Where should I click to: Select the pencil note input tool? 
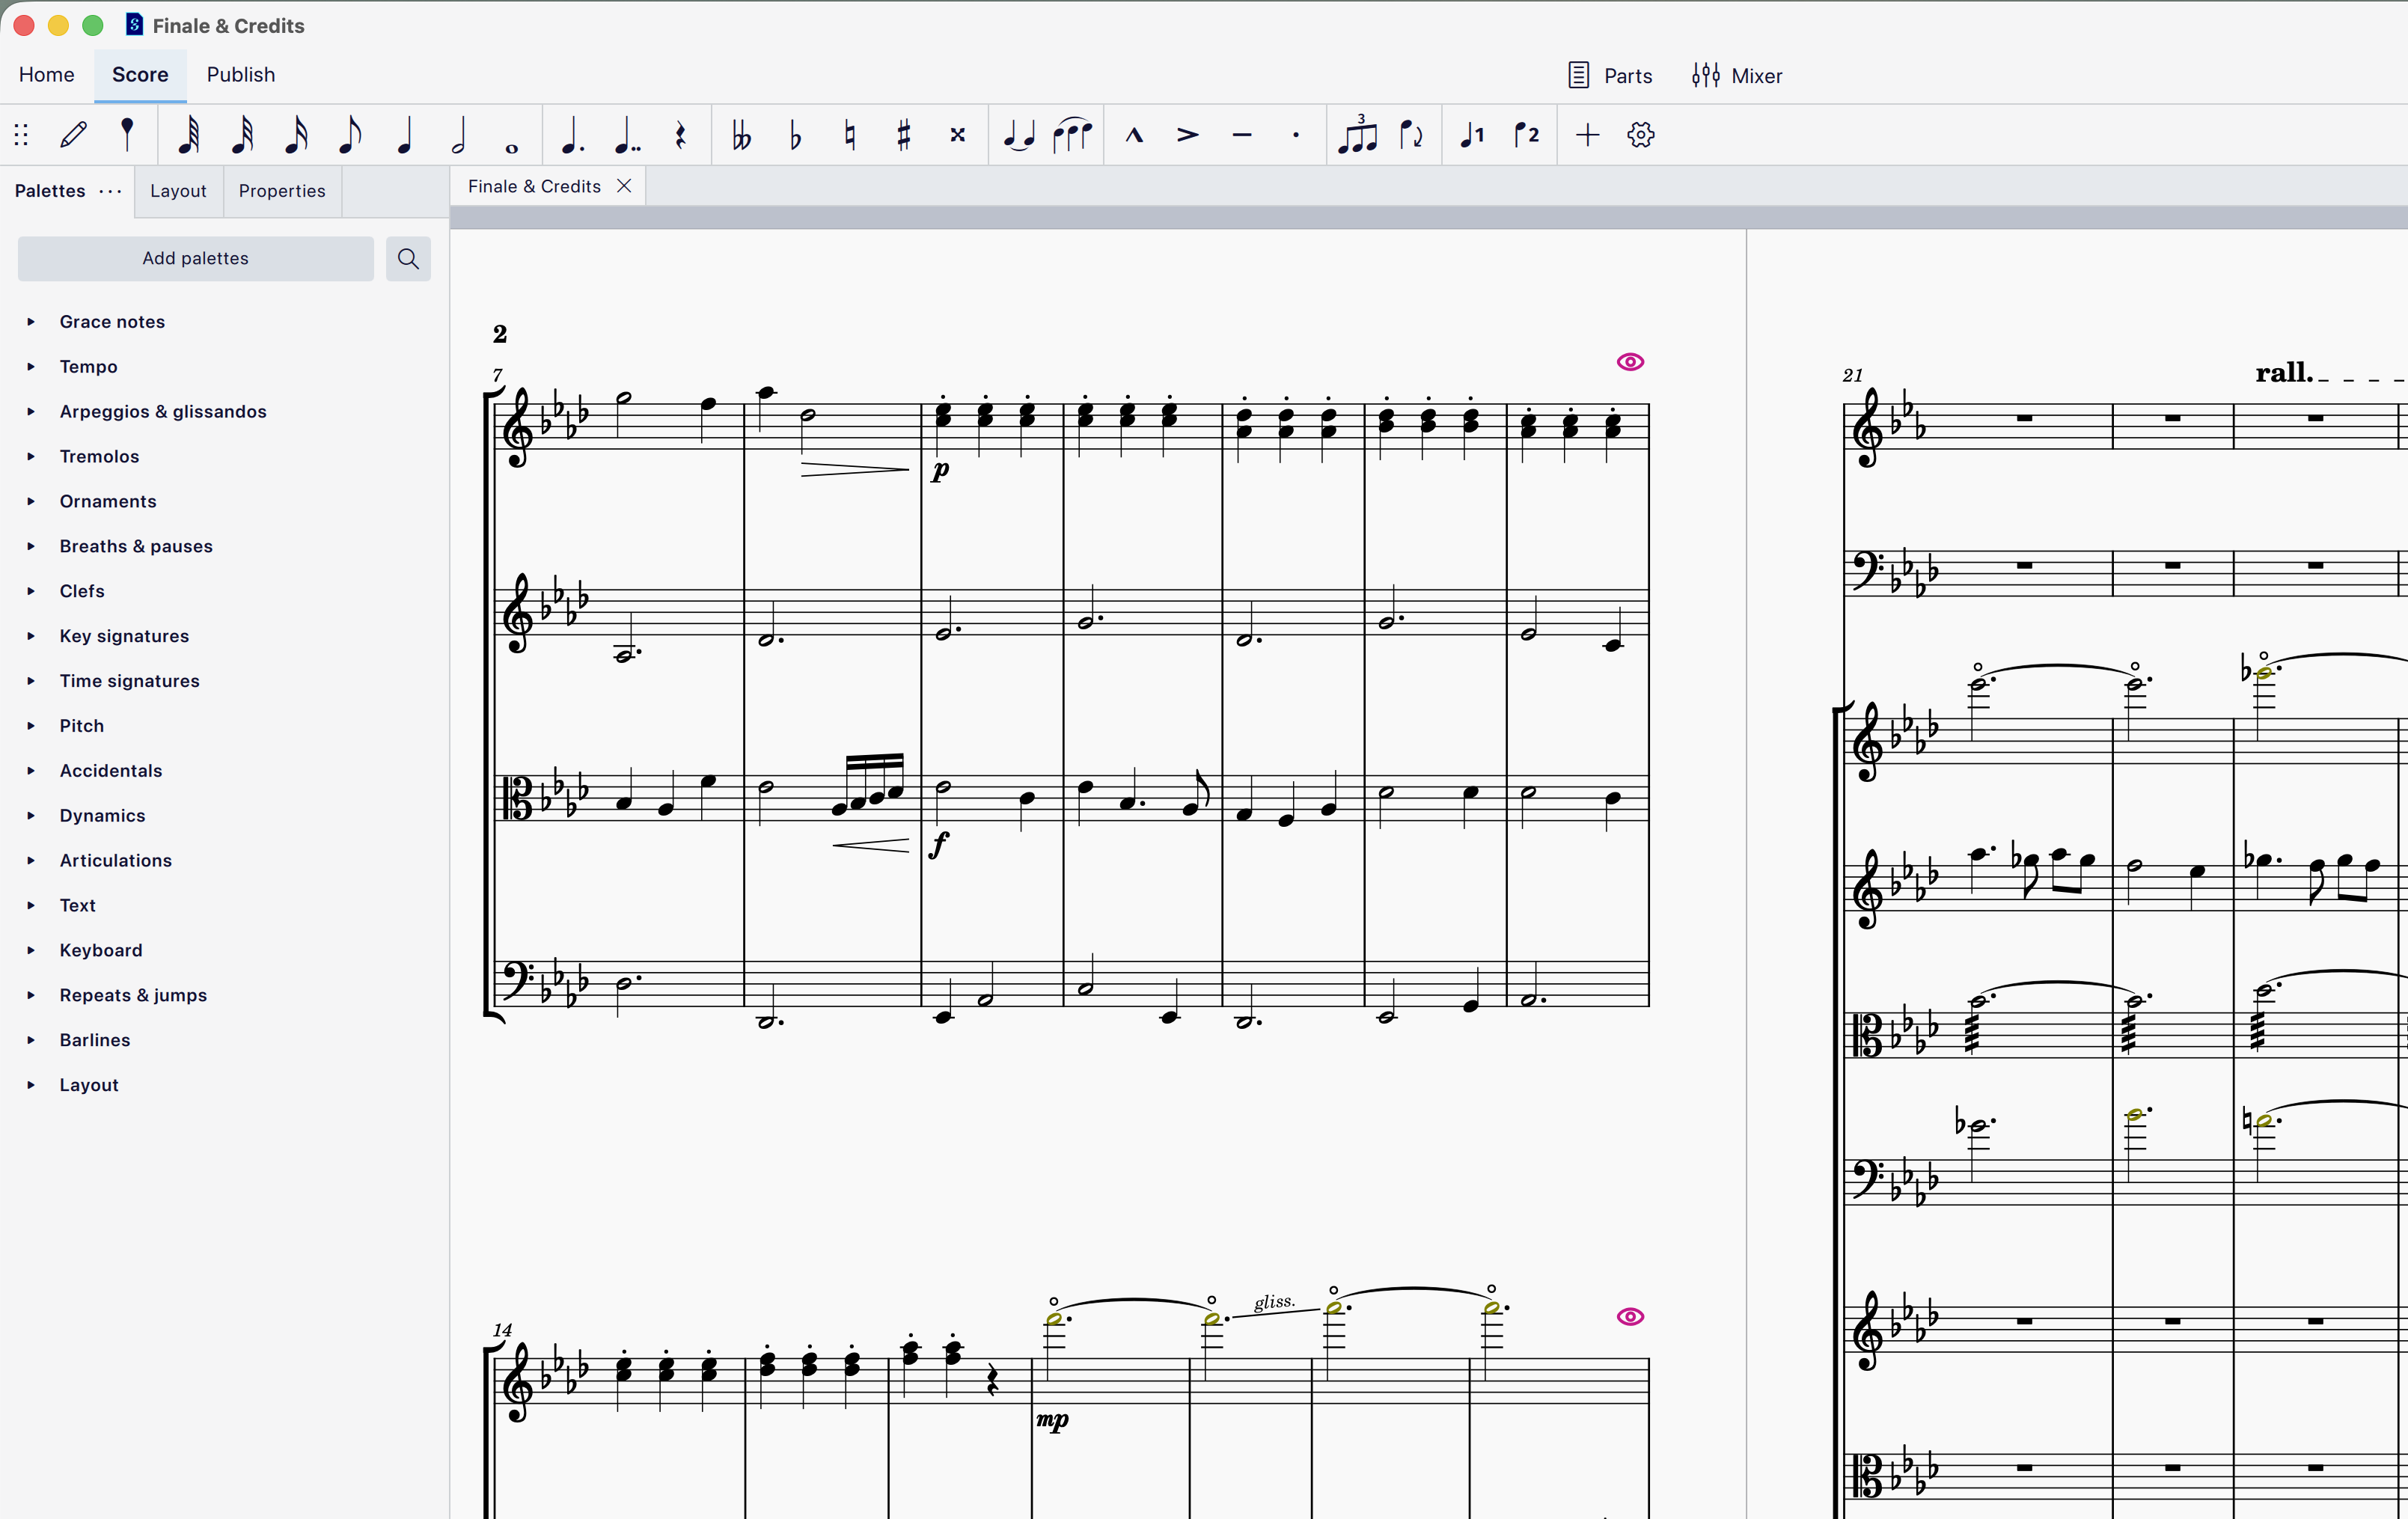click(74, 134)
